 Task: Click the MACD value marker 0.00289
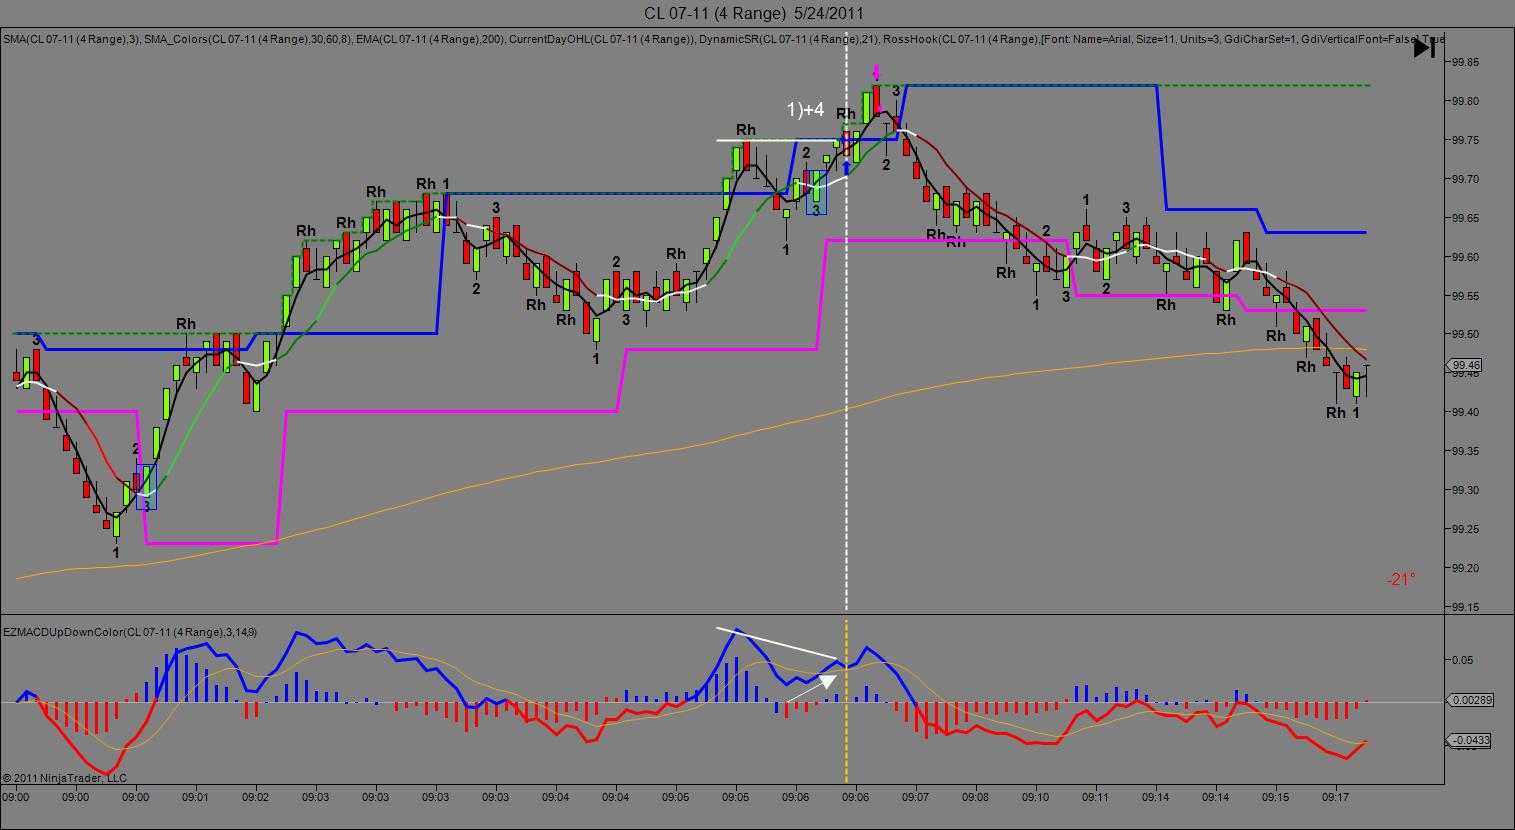coord(1468,702)
